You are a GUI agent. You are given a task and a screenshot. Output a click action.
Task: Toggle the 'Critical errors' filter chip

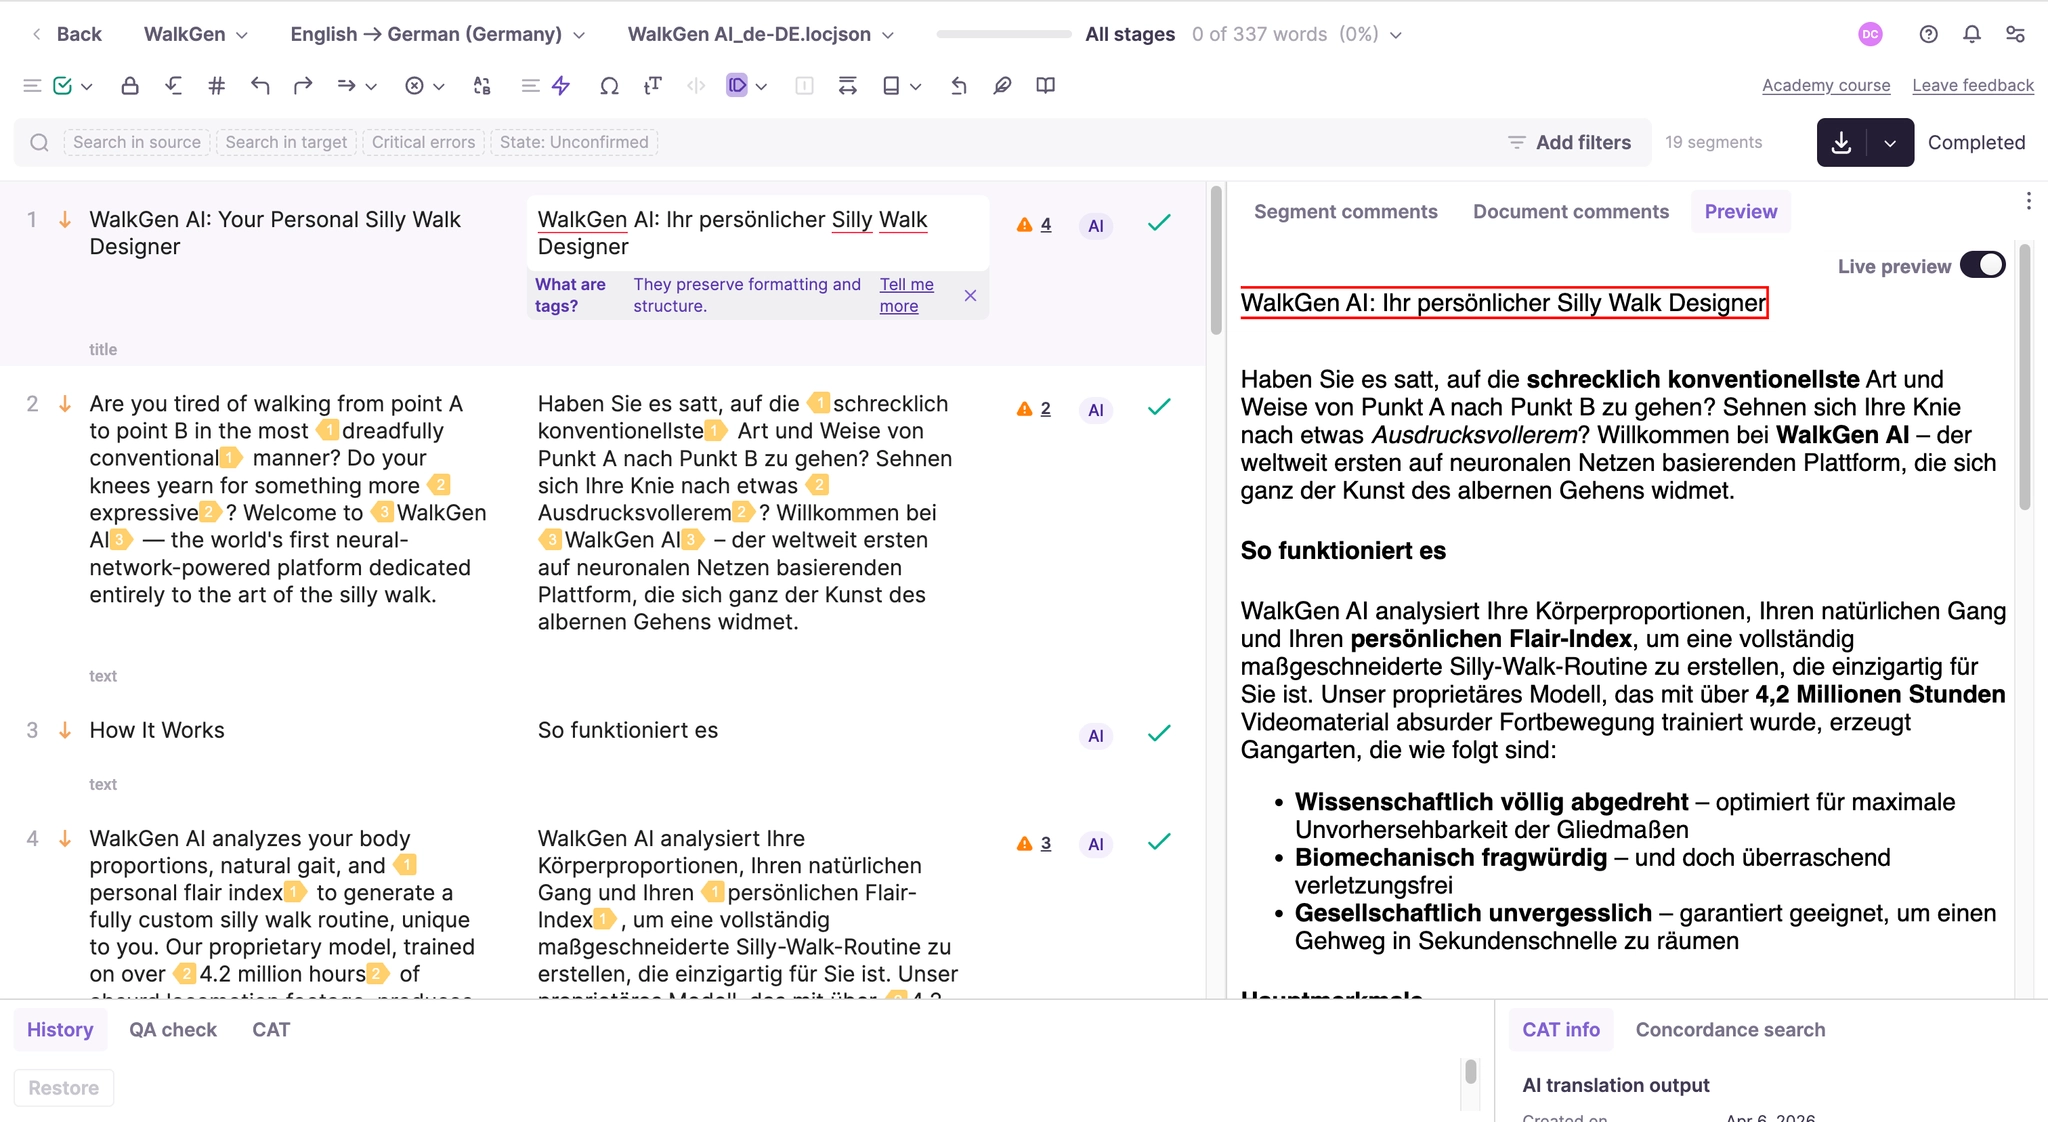pos(423,142)
